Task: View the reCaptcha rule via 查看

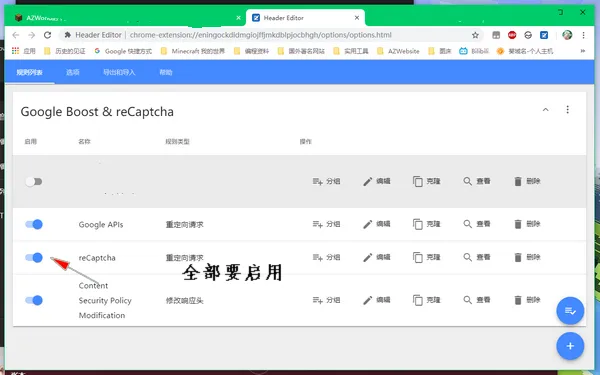Action: 476,257
